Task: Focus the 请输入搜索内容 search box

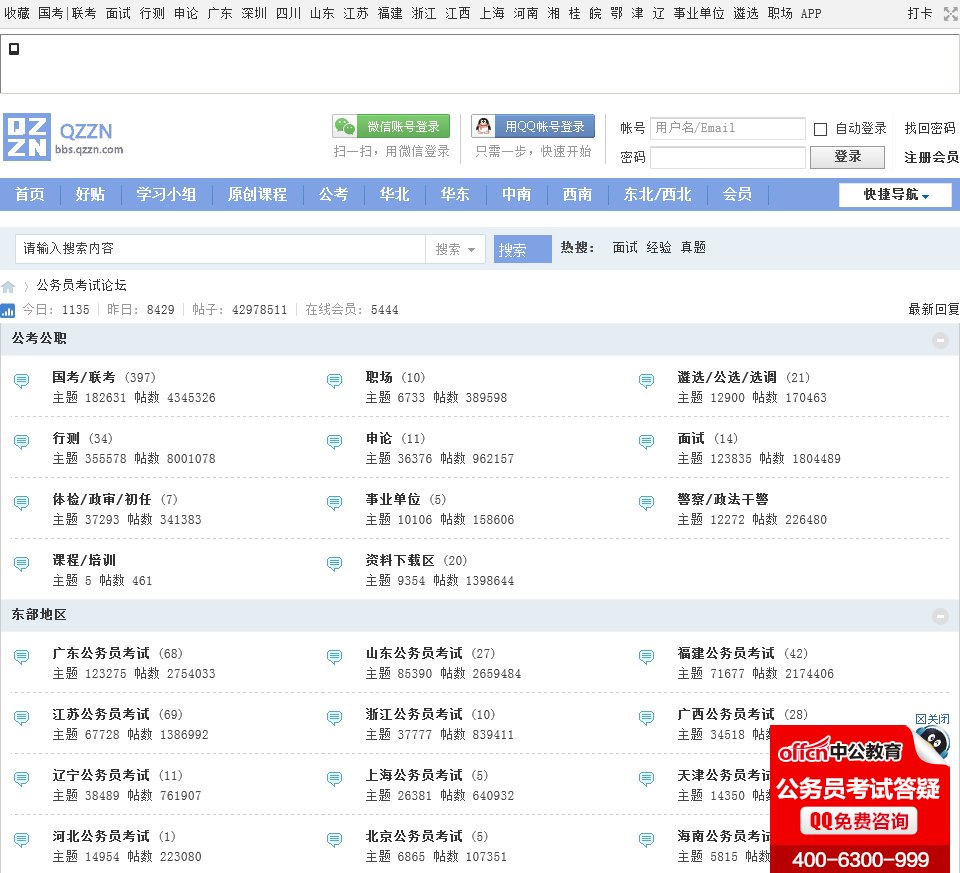Action: coord(220,249)
